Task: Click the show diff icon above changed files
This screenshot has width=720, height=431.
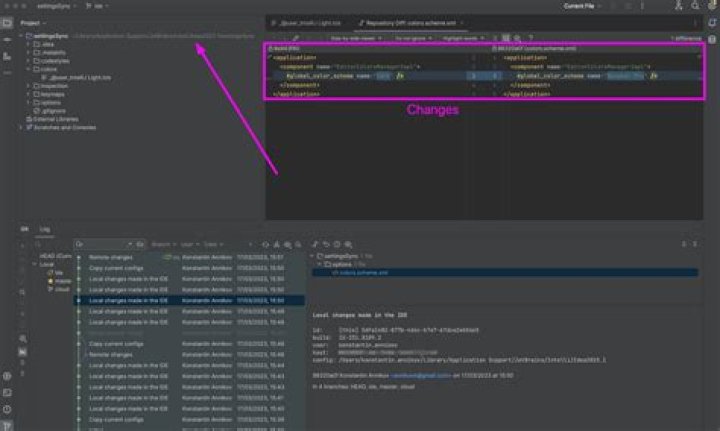Action: click(x=315, y=245)
